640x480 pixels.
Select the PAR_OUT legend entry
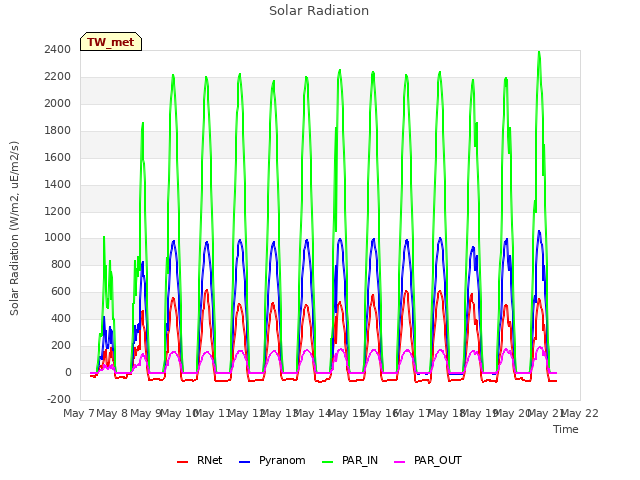point(428,460)
